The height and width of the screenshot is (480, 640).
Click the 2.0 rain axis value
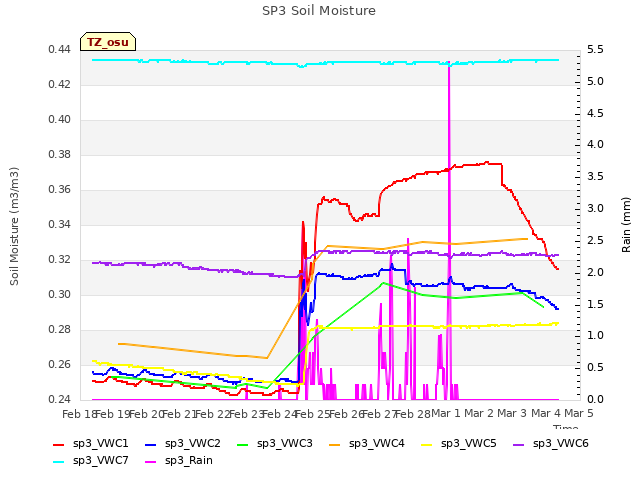tap(595, 272)
